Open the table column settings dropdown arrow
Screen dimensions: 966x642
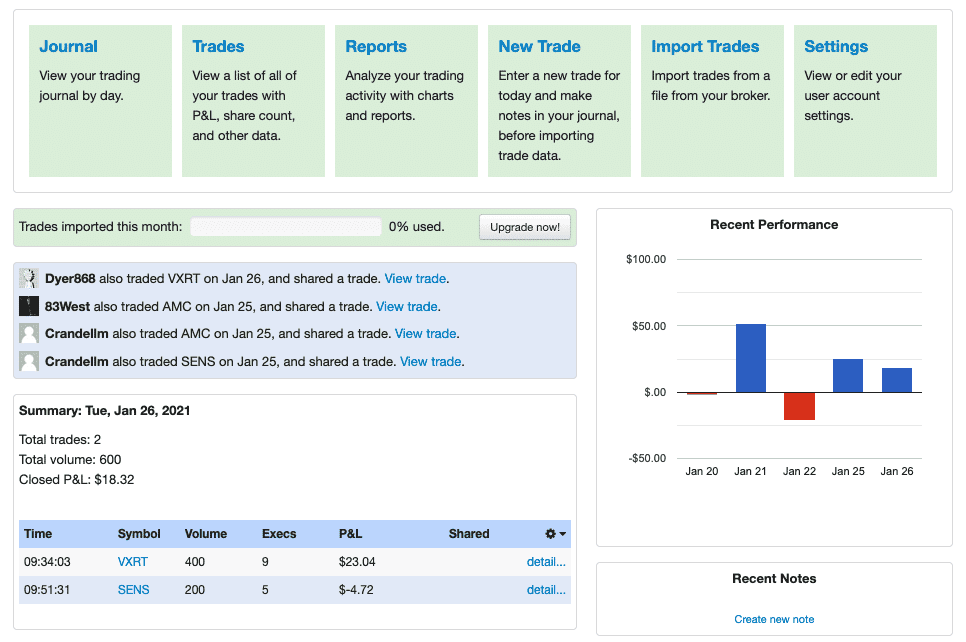(x=560, y=534)
